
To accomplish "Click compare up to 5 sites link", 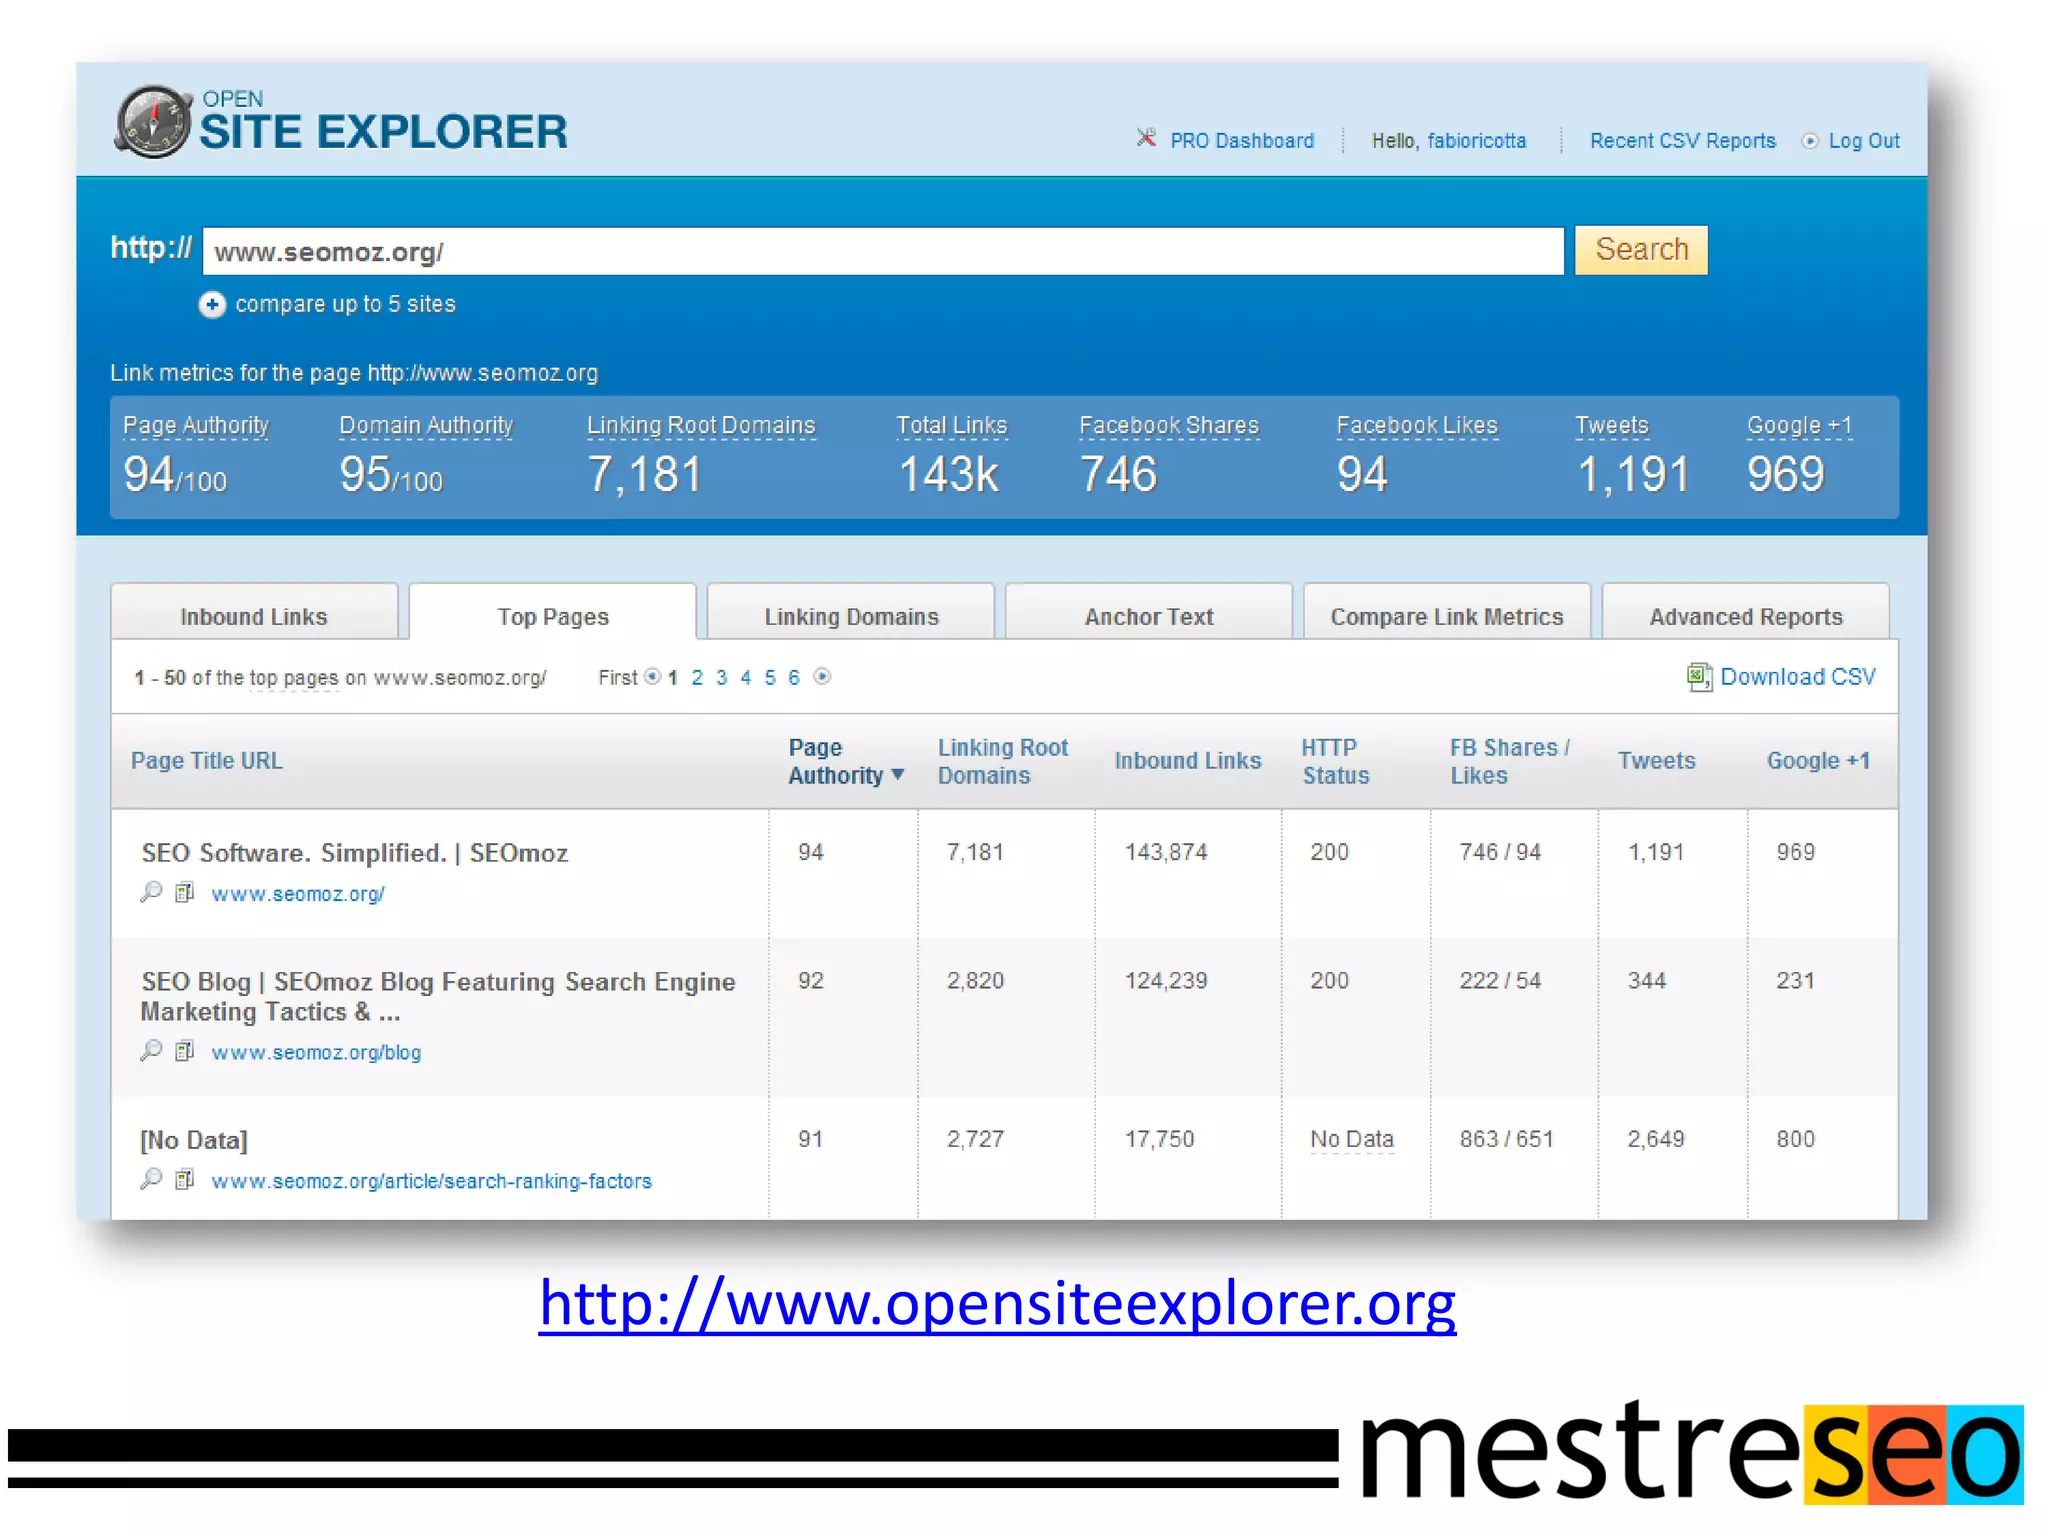I will (345, 304).
